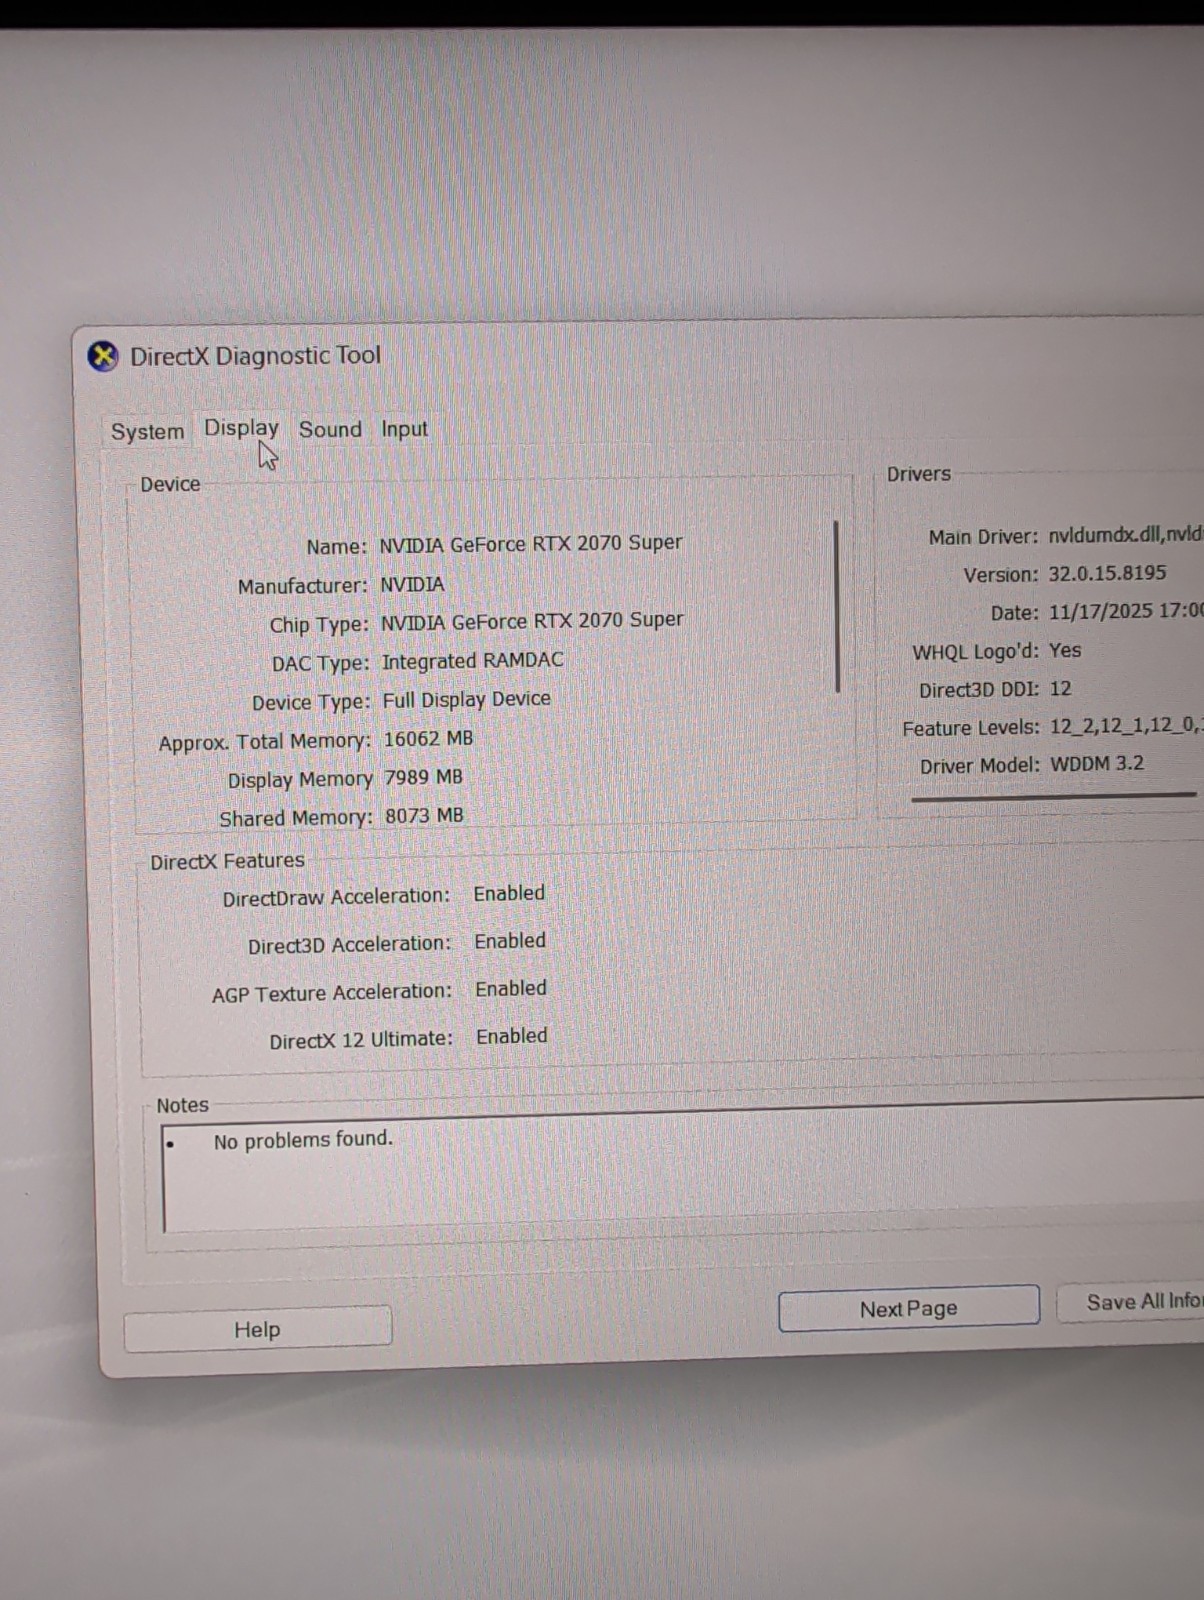Screen dimensions: 1204x1600
Task: Click the Direct3D Acceleration 'Enabled' value
Action: (x=510, y=941)
